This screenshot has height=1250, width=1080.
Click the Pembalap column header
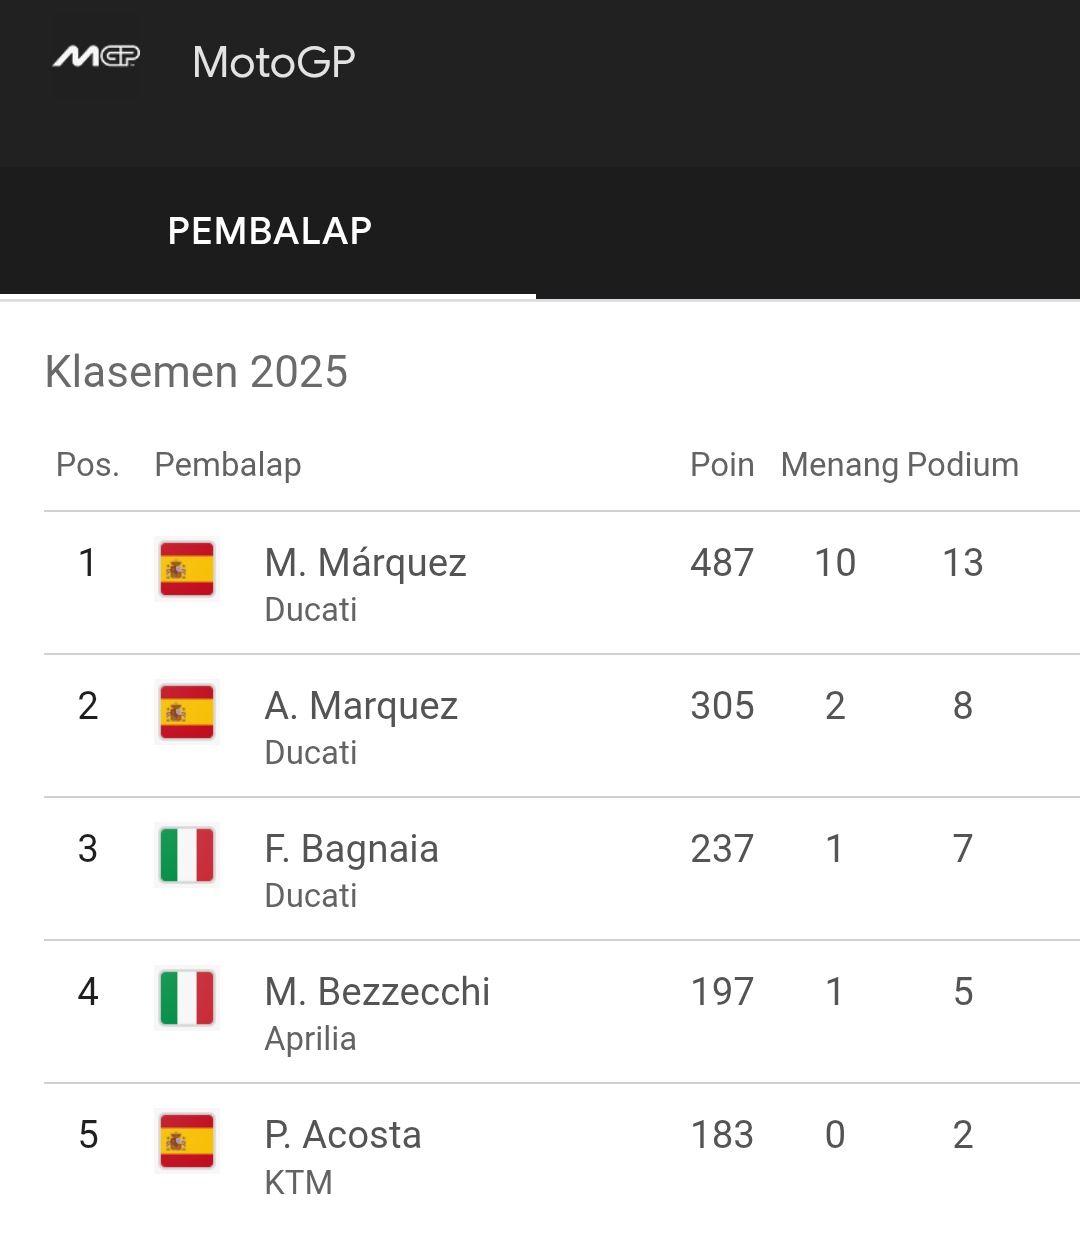tap(228, 465)
